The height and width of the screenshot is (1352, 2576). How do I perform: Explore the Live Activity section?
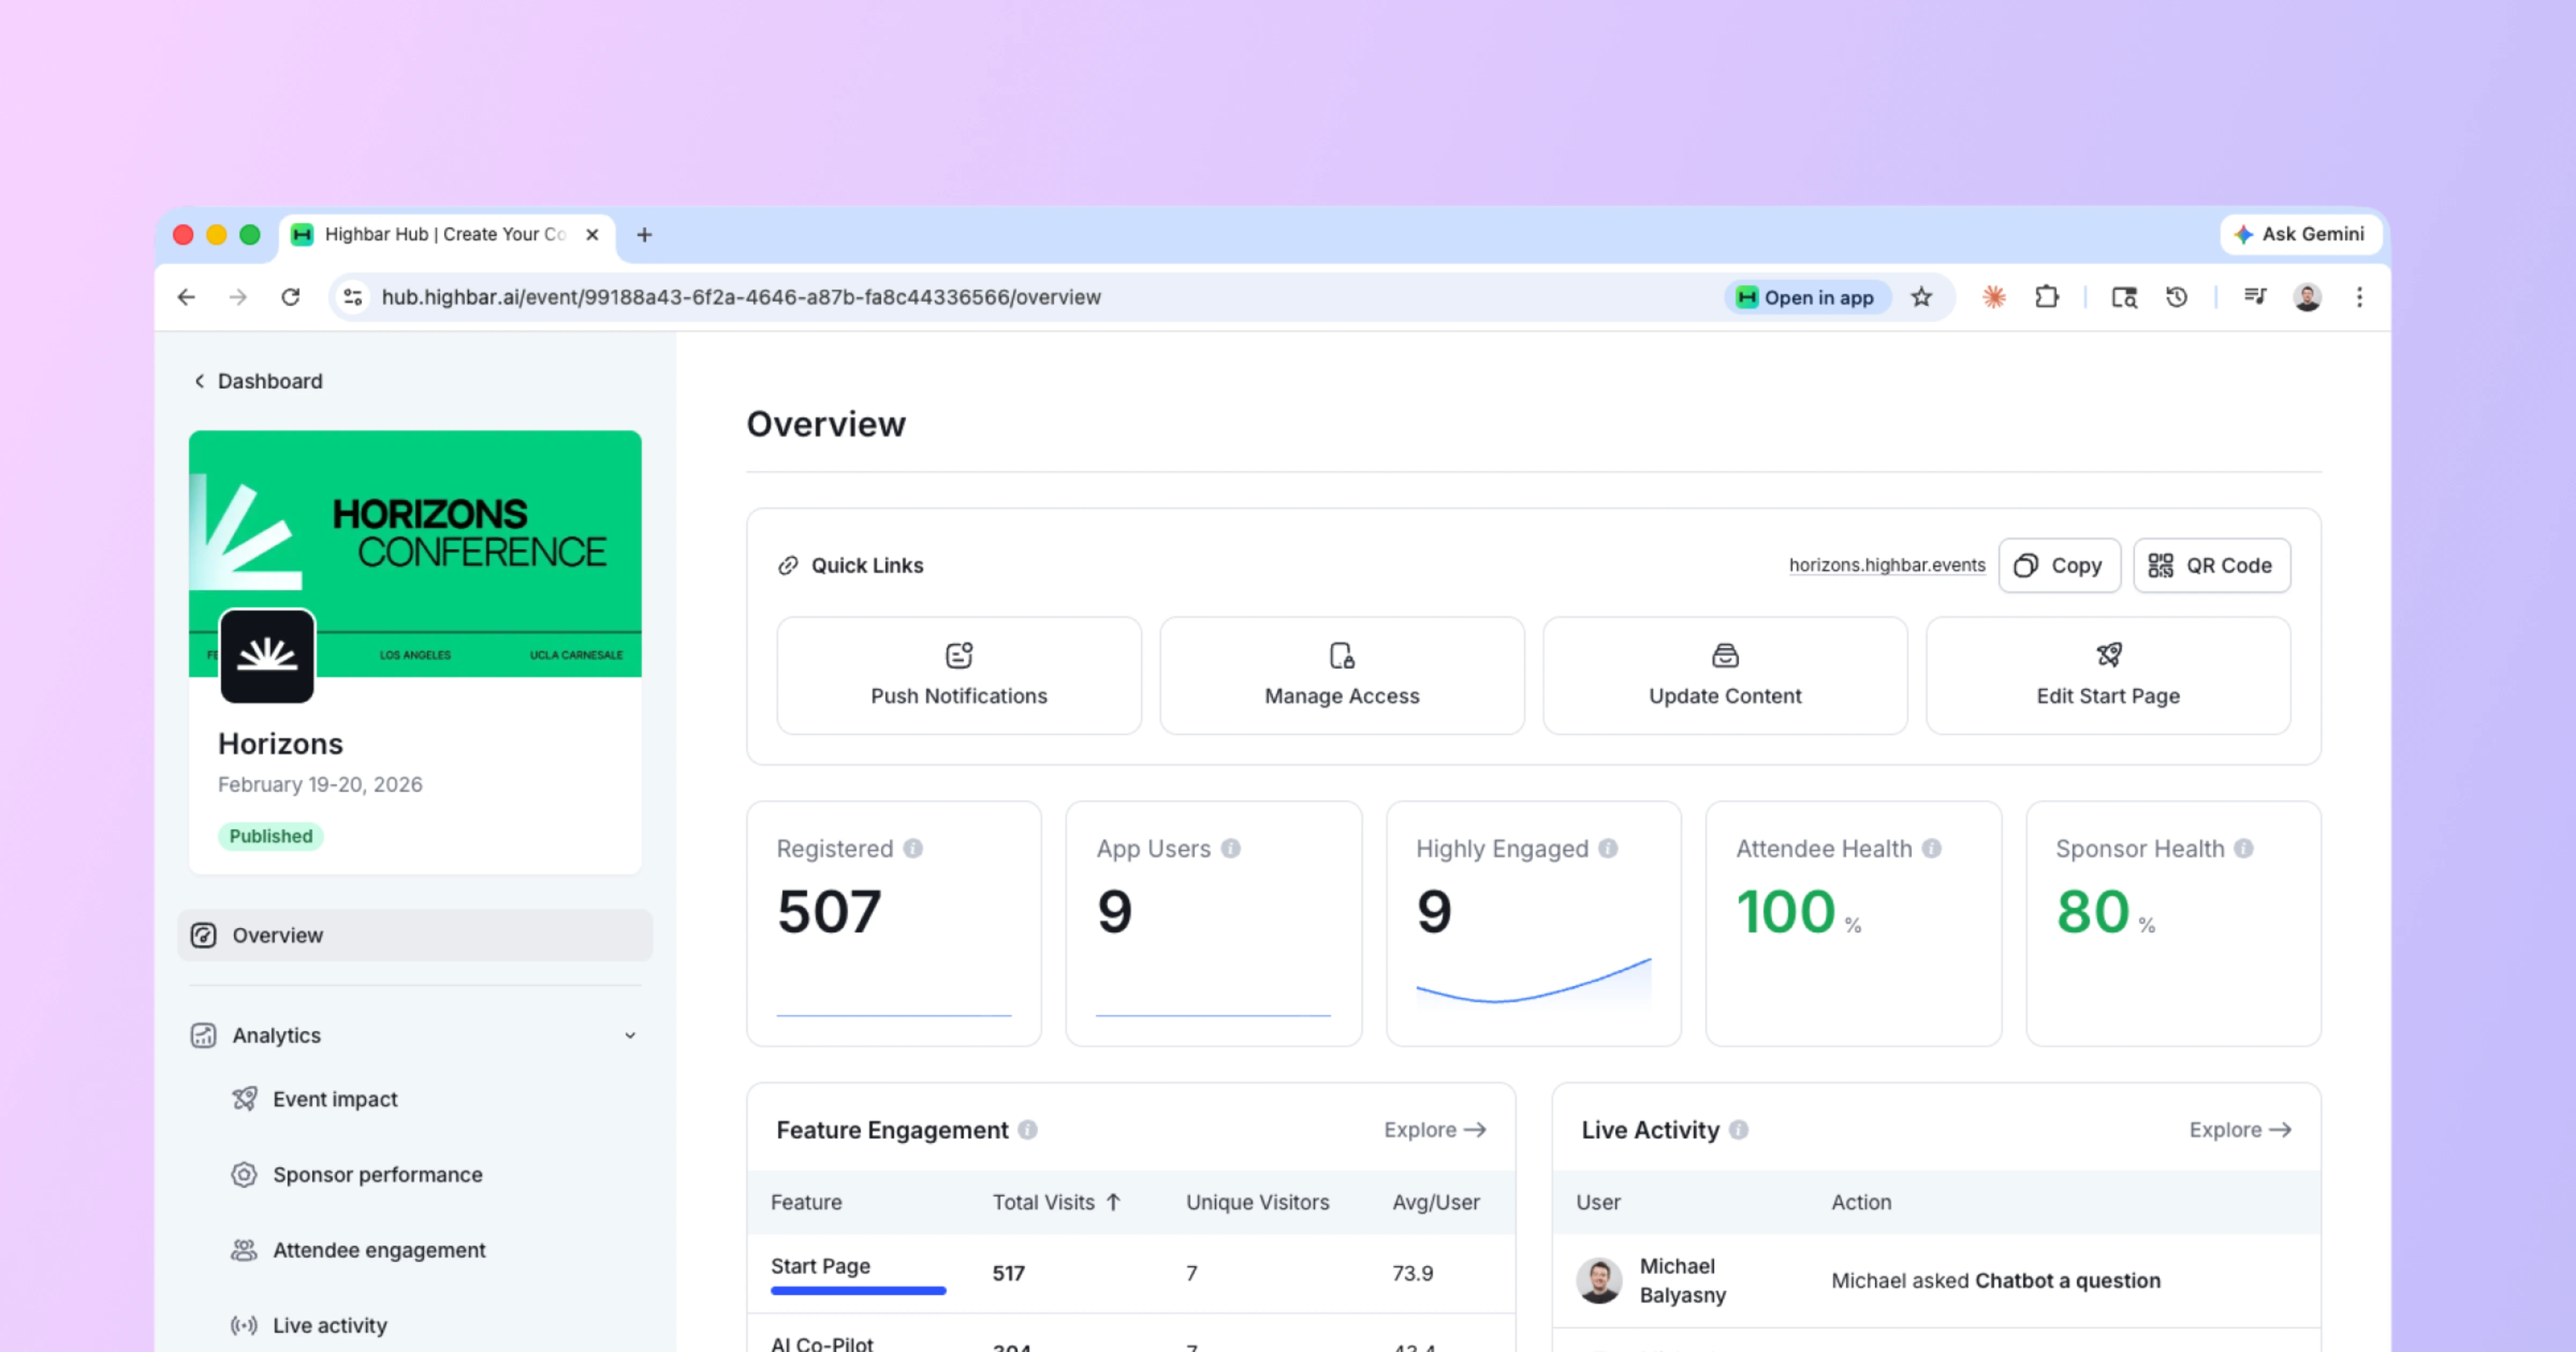(x=2239, y=1129)
